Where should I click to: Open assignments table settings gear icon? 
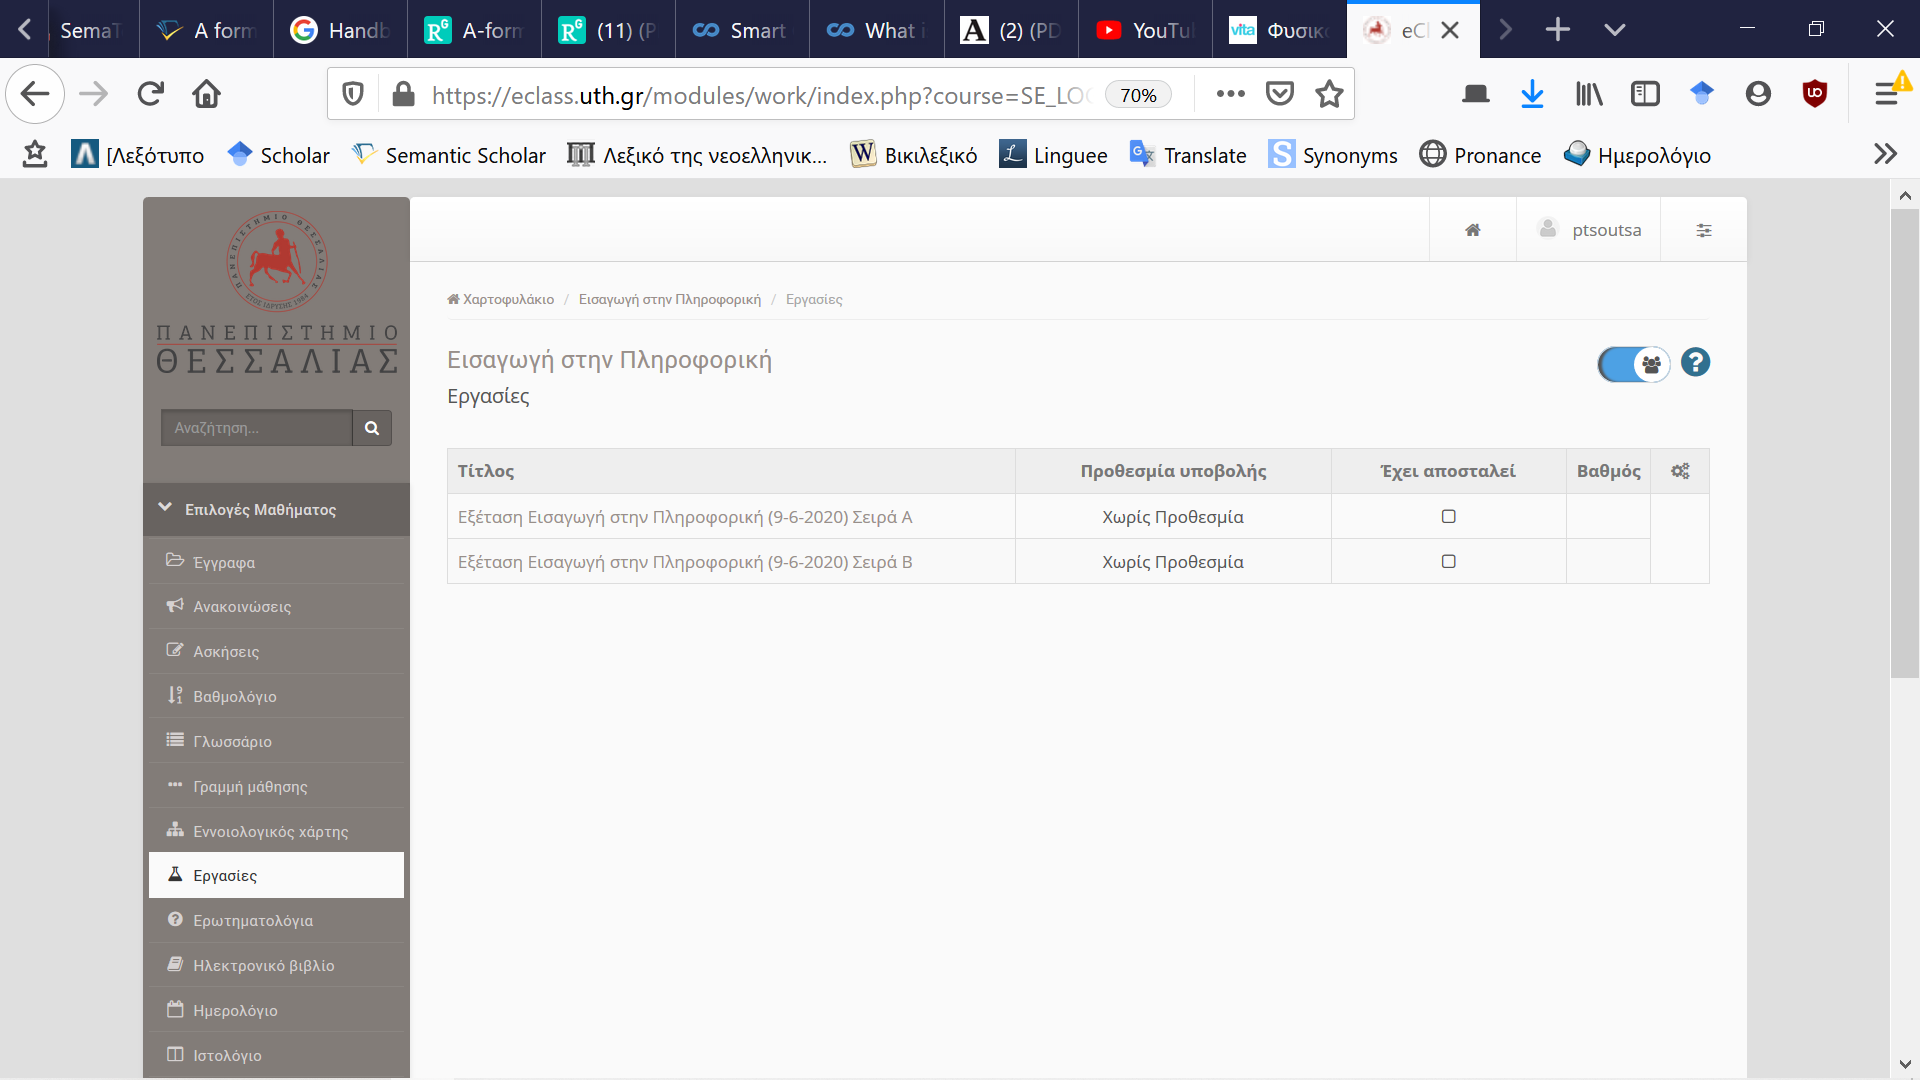coord(1680,471)
